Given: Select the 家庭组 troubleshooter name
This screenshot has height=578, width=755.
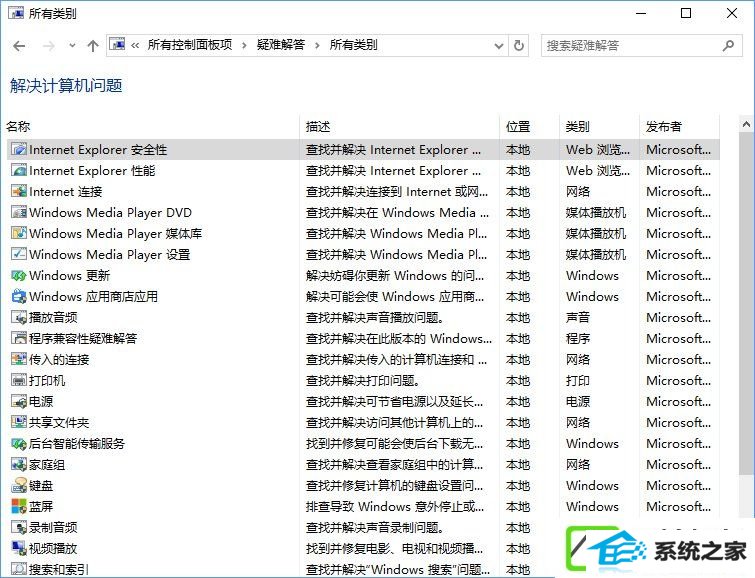Looking at the screenshot, I should (x=47, y=464).
